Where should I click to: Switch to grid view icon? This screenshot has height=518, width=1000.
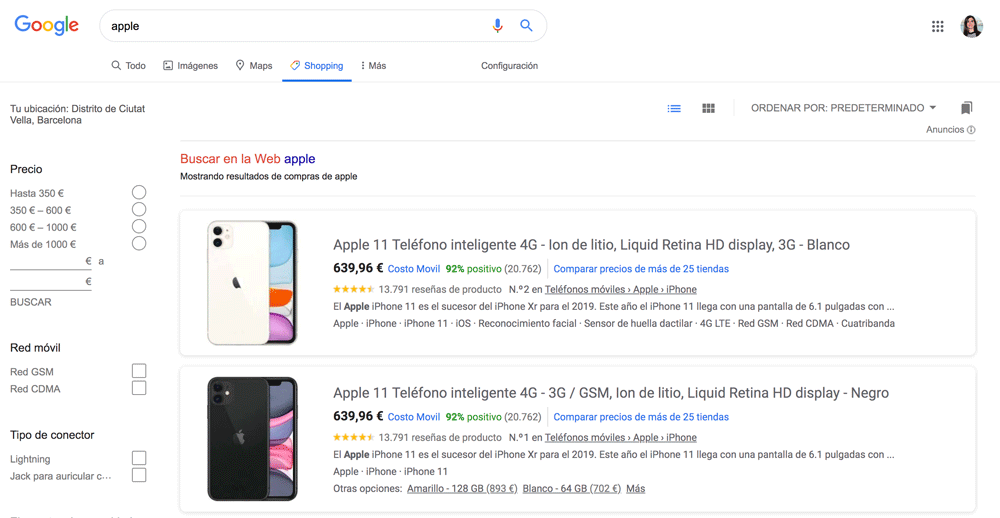coord(708,108)
